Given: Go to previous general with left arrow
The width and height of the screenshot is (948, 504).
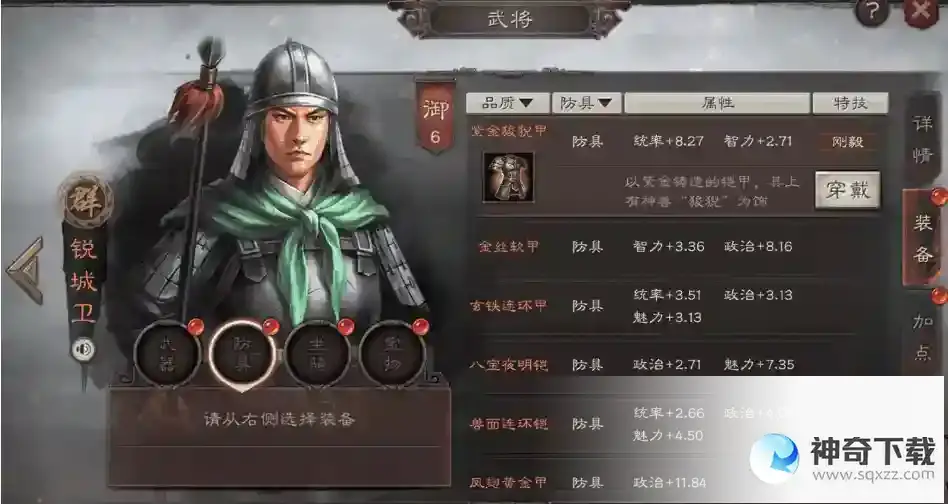Looking at the screenshot, I should pos(26,270).
